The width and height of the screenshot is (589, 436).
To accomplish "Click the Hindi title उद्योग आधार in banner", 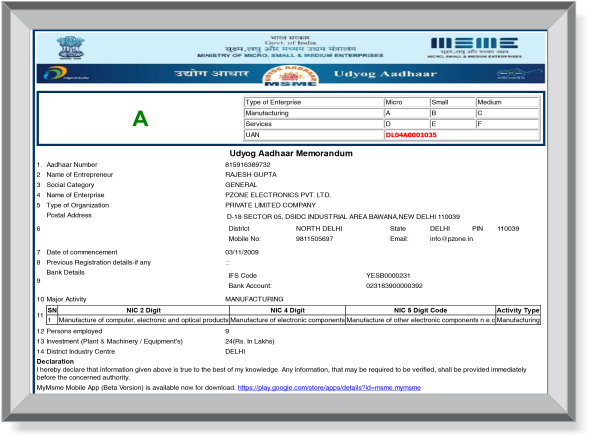I will pos(211,73).
